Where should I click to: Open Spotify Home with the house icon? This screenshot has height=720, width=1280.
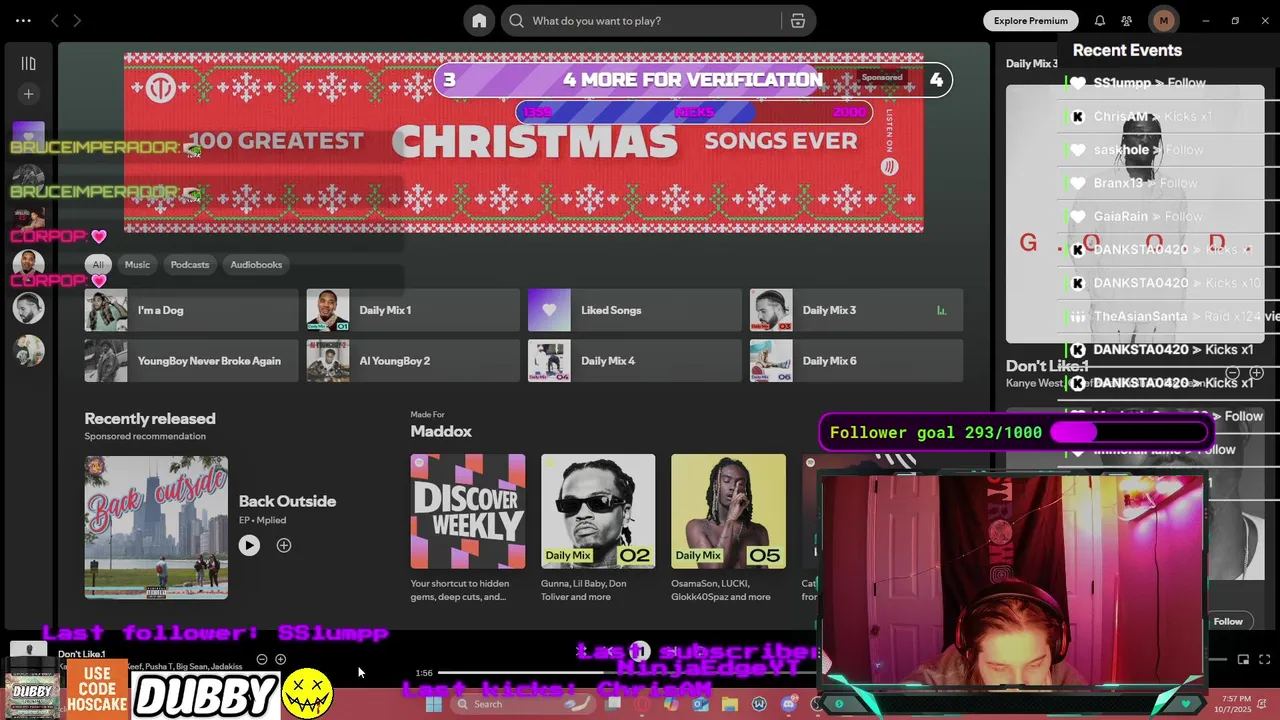[479, 21]
